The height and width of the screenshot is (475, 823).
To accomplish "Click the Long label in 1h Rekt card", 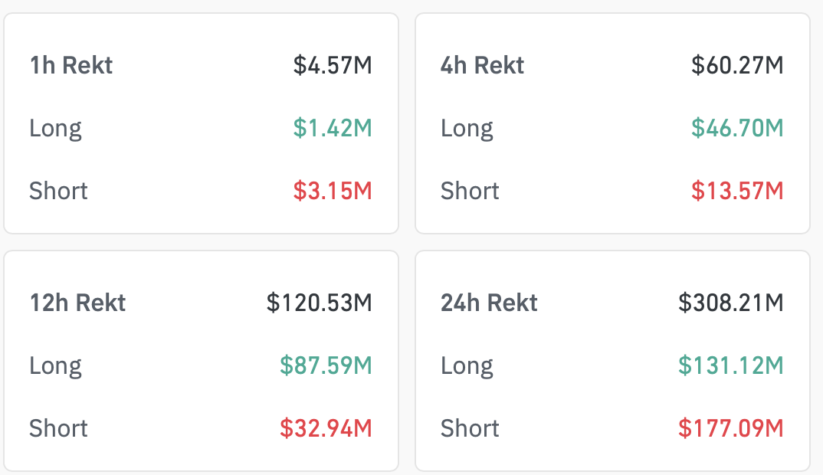I will click(x=55, y=128).
